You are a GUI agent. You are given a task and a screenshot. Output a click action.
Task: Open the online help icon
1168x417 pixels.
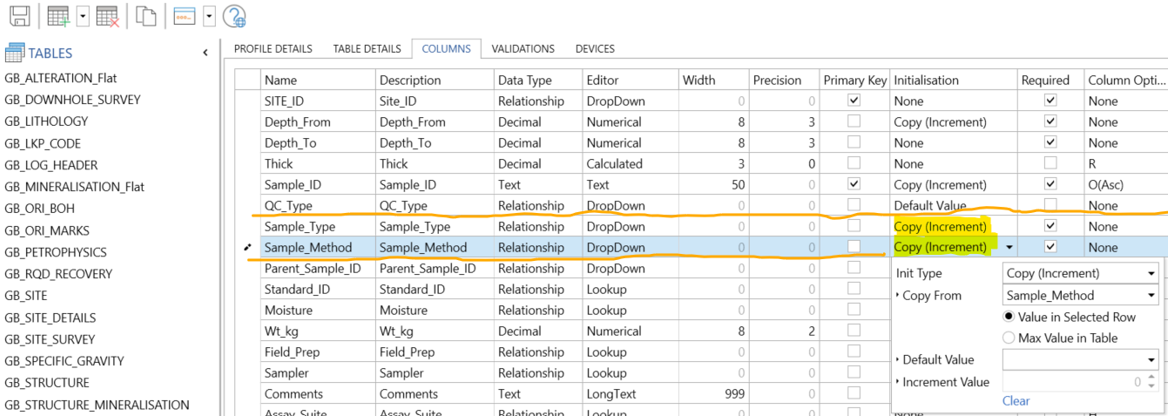click(234, 16)
